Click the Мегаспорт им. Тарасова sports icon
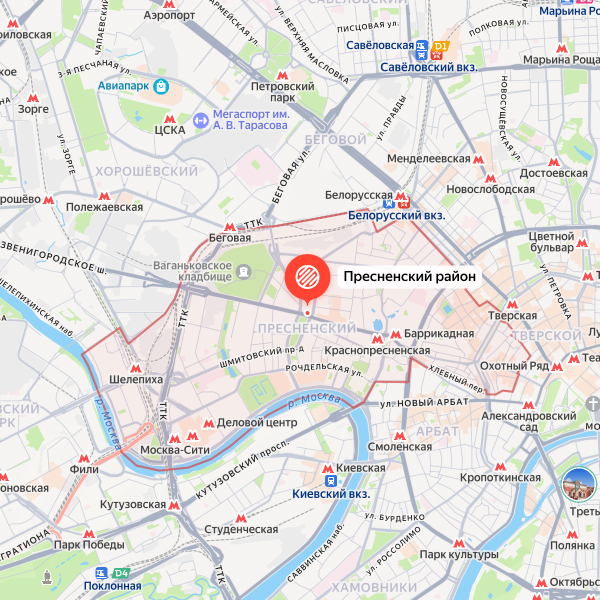 [x=201, y=121]
